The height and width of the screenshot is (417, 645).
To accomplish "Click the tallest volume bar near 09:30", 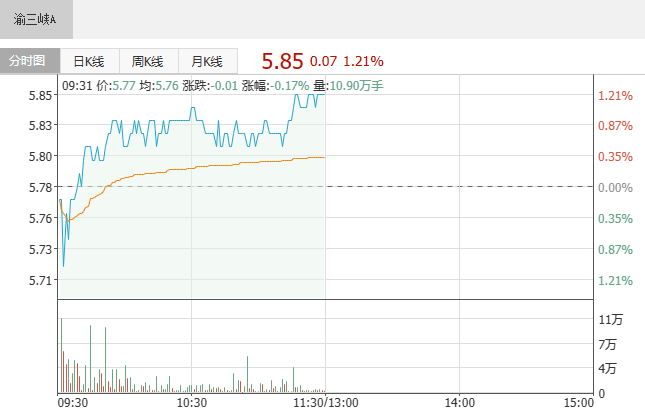I will click(x=62, y=355).
